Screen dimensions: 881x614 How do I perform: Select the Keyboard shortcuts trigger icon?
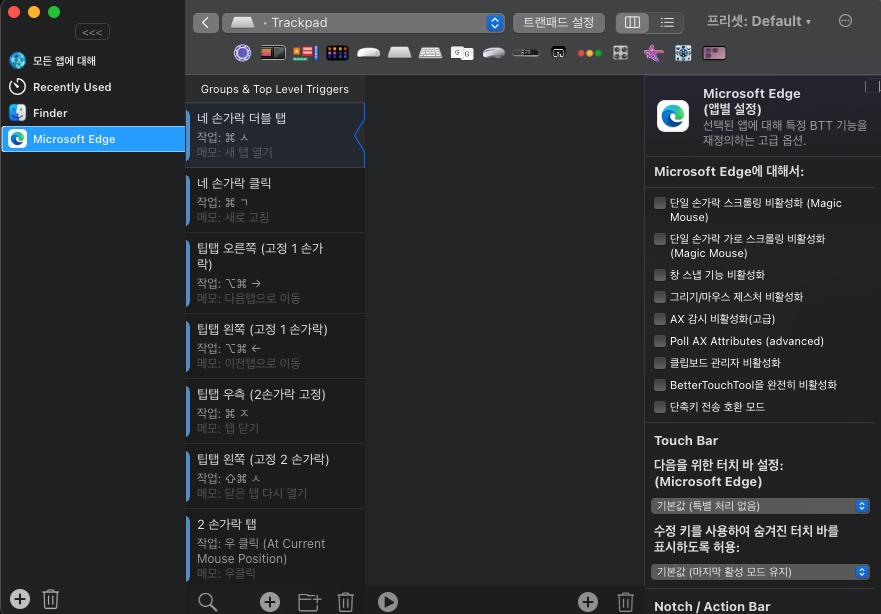(430, 53)
